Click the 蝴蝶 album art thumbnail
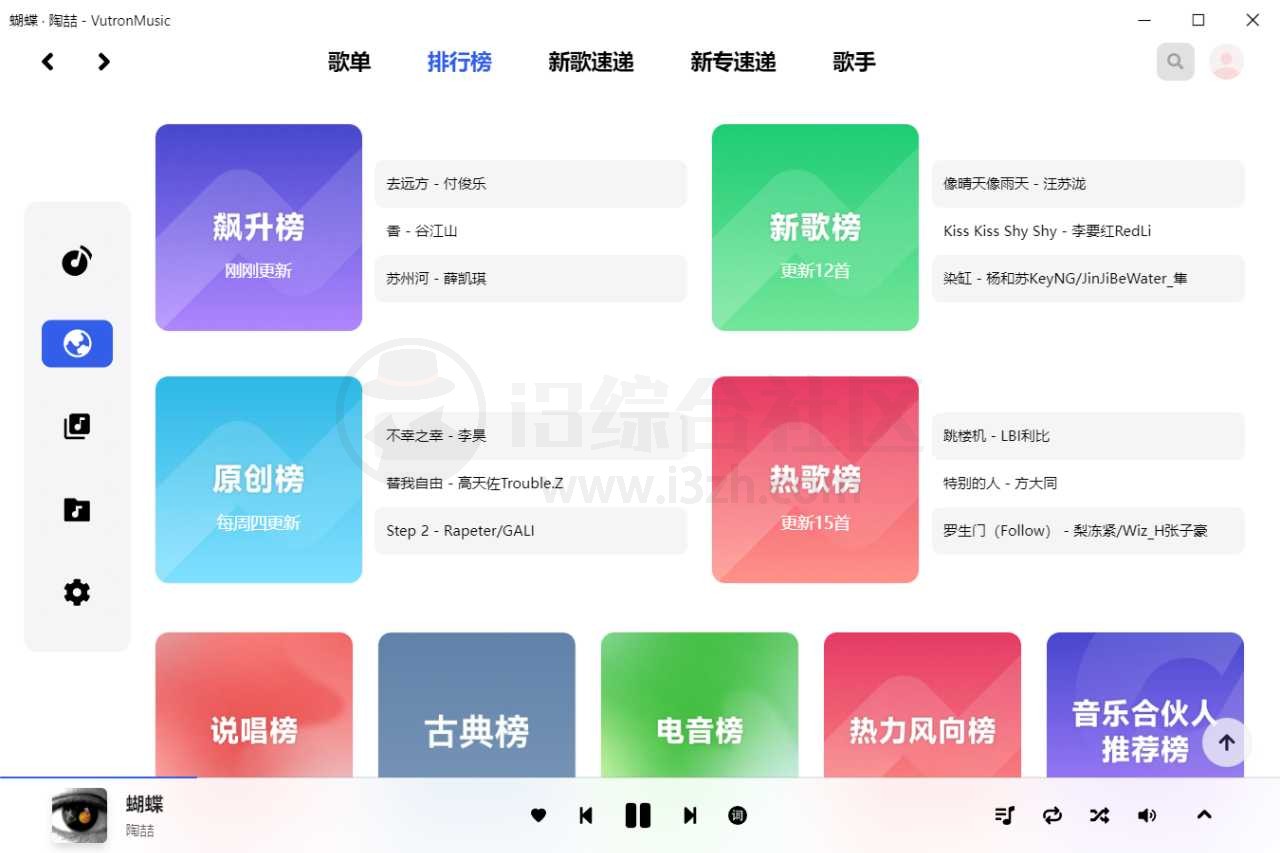 pos(79,815)
